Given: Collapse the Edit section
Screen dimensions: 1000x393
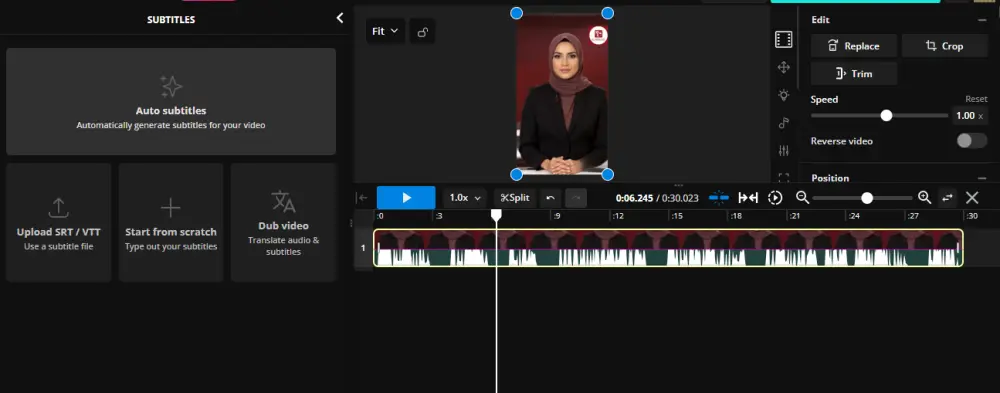Looking at the screenshot, I should (x=982, y=20).
